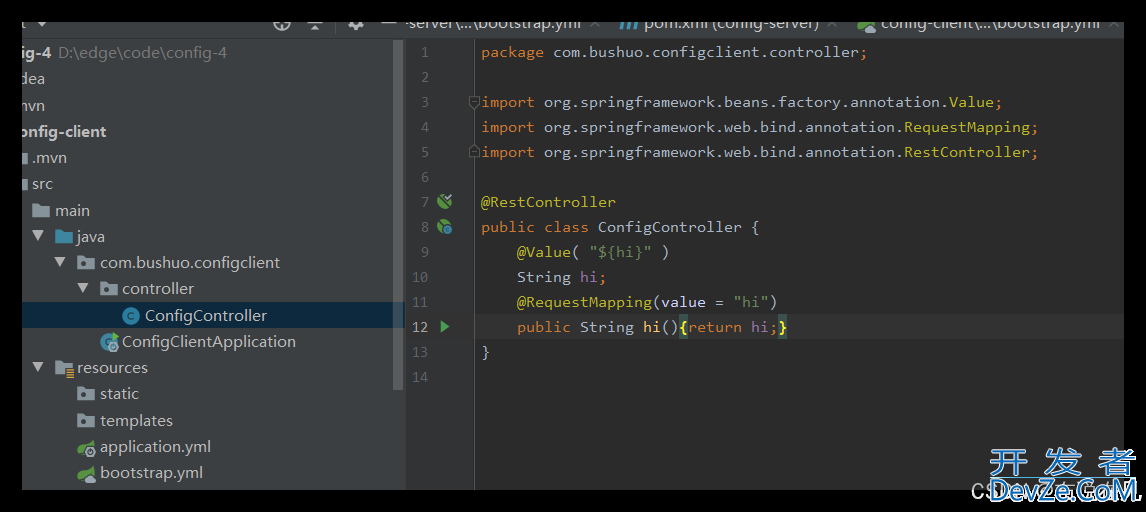Click ConfigController class name in the editor
The height and width of the screenshot is (512, 1146).
coord(669,227)
